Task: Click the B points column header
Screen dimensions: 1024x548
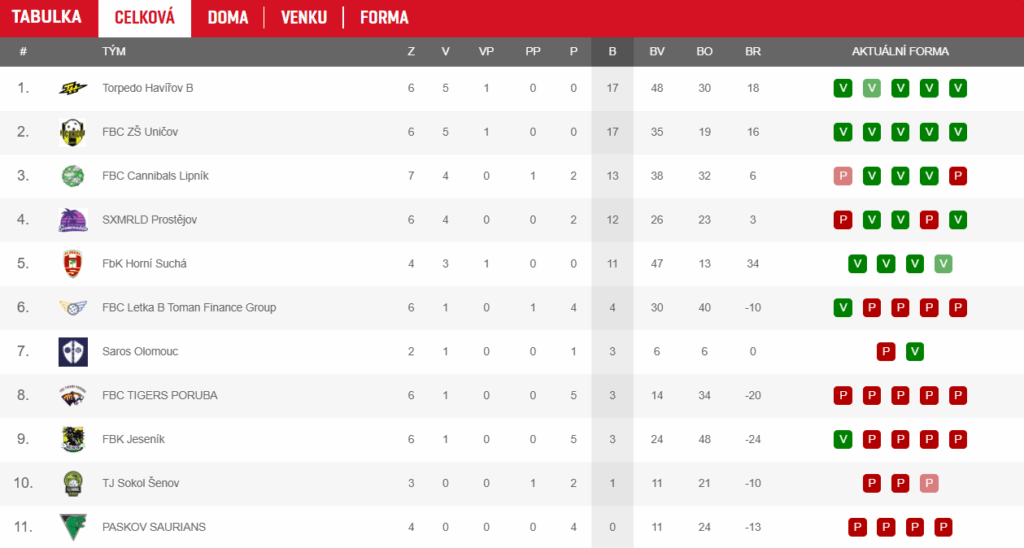Action: pyautogui.click(x=612, y=51)
